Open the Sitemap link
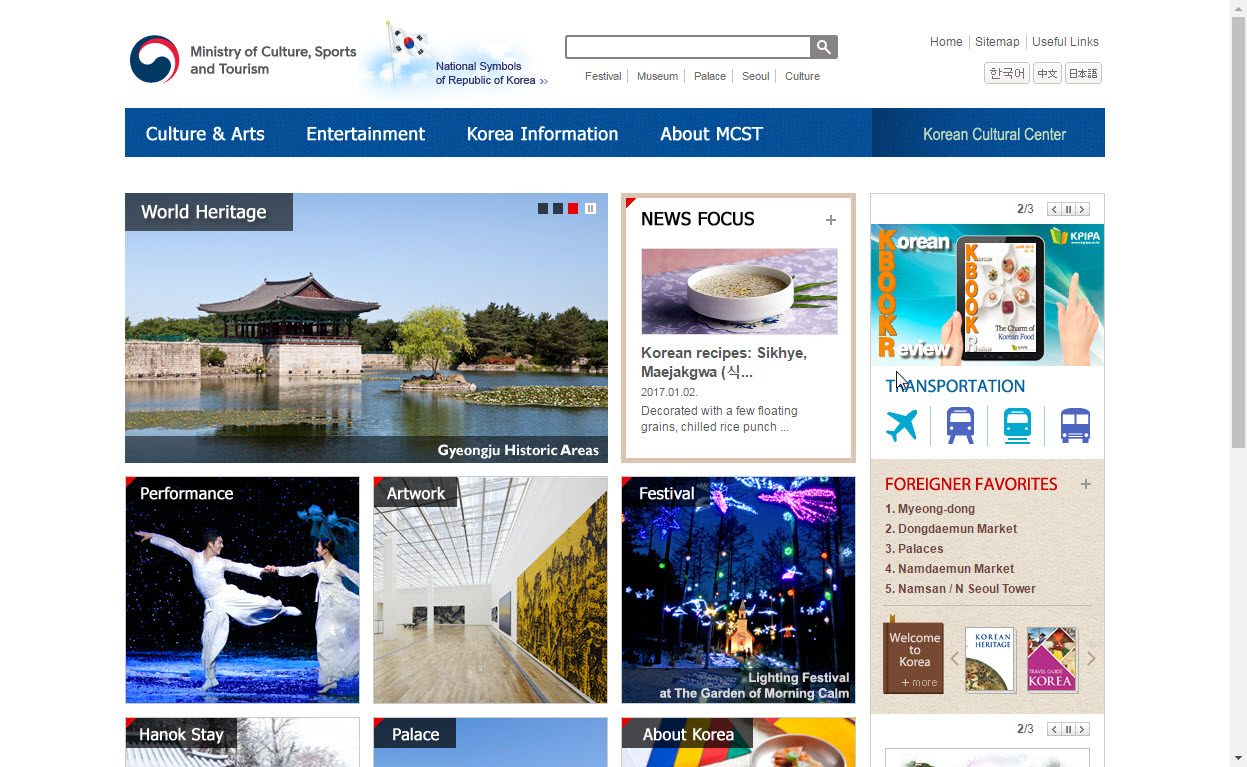 (x=997, y=42)
